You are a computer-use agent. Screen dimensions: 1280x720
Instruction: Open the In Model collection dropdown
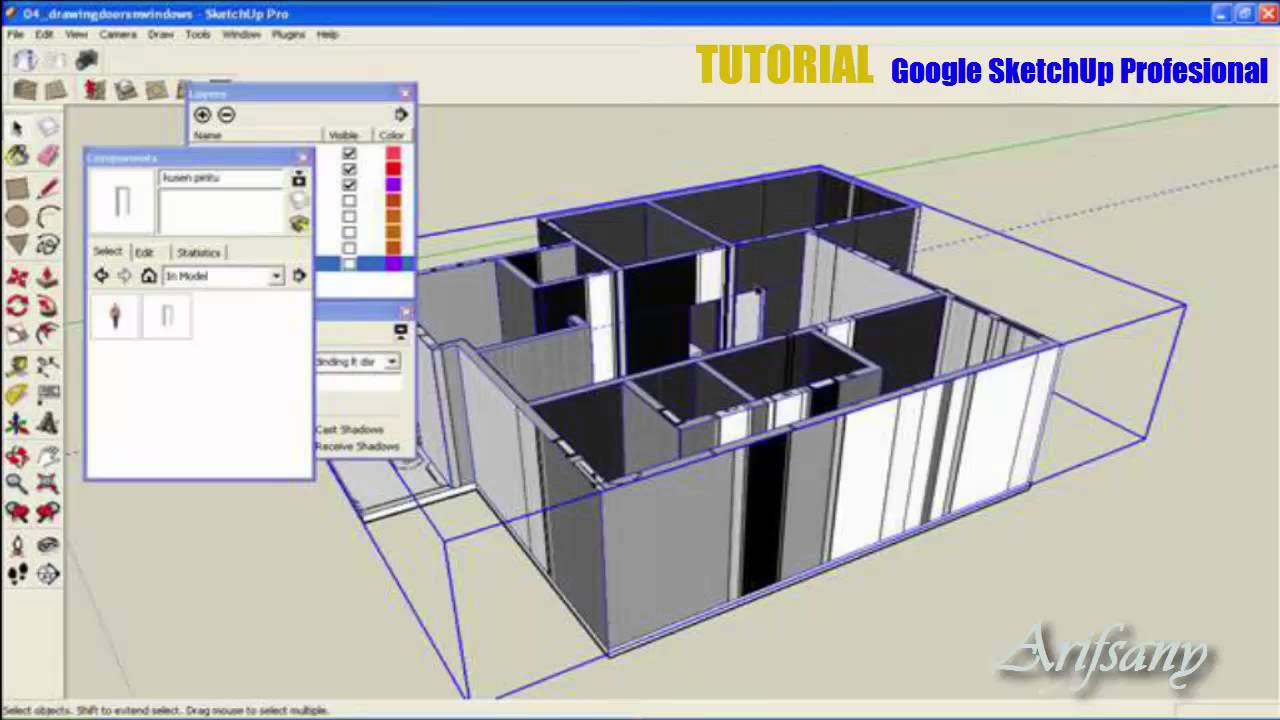point(276,276)
